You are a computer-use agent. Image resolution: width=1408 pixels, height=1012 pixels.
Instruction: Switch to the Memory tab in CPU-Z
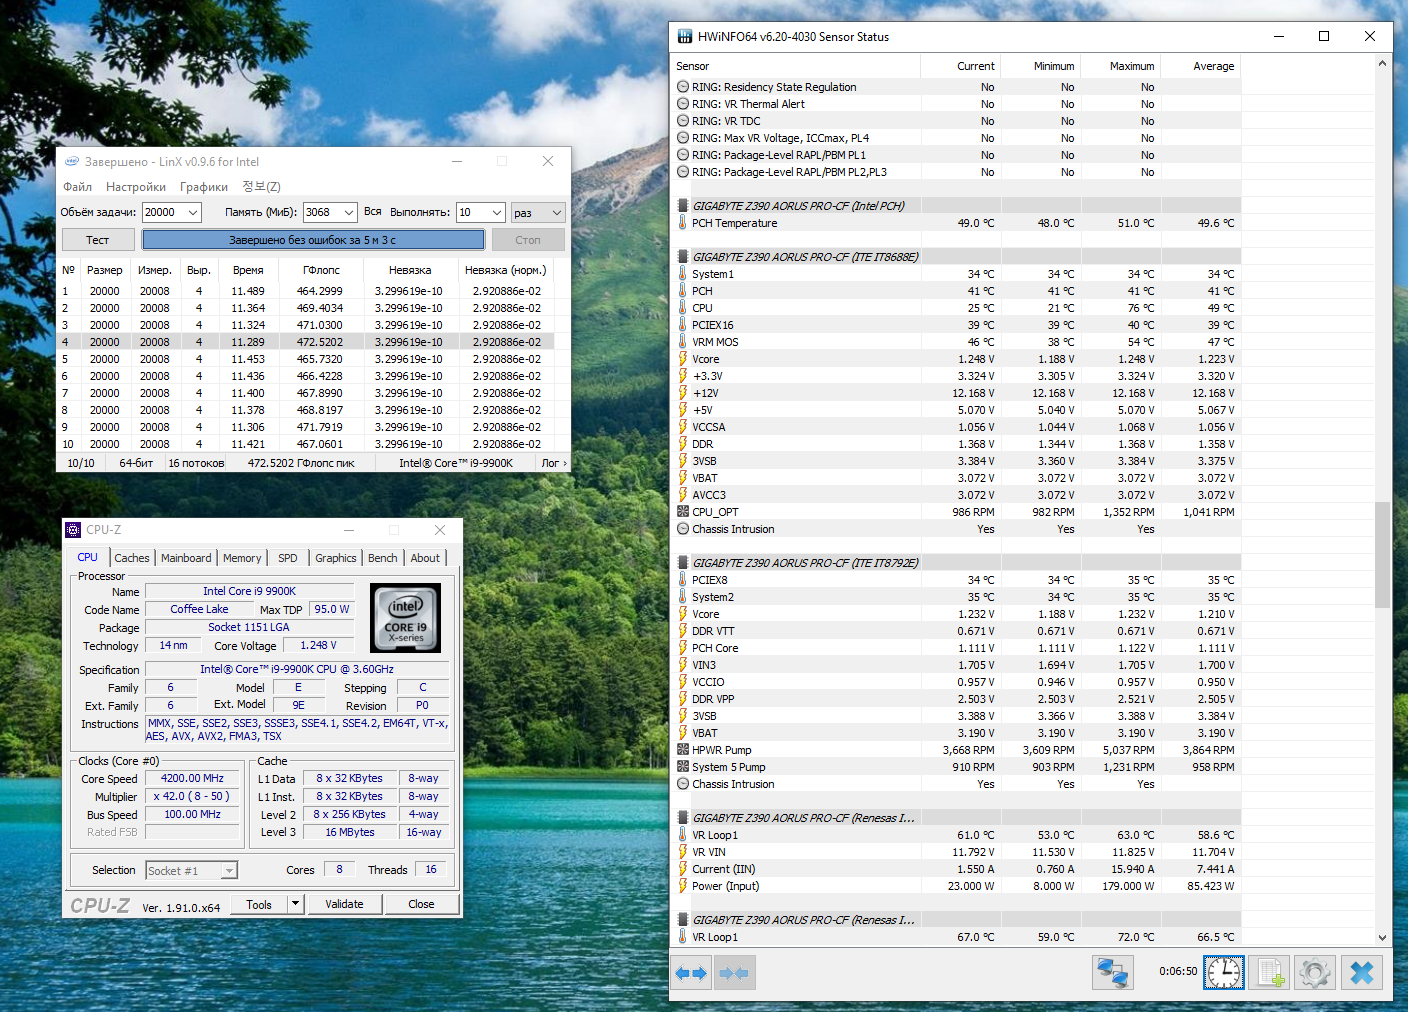tap(242, 558)
